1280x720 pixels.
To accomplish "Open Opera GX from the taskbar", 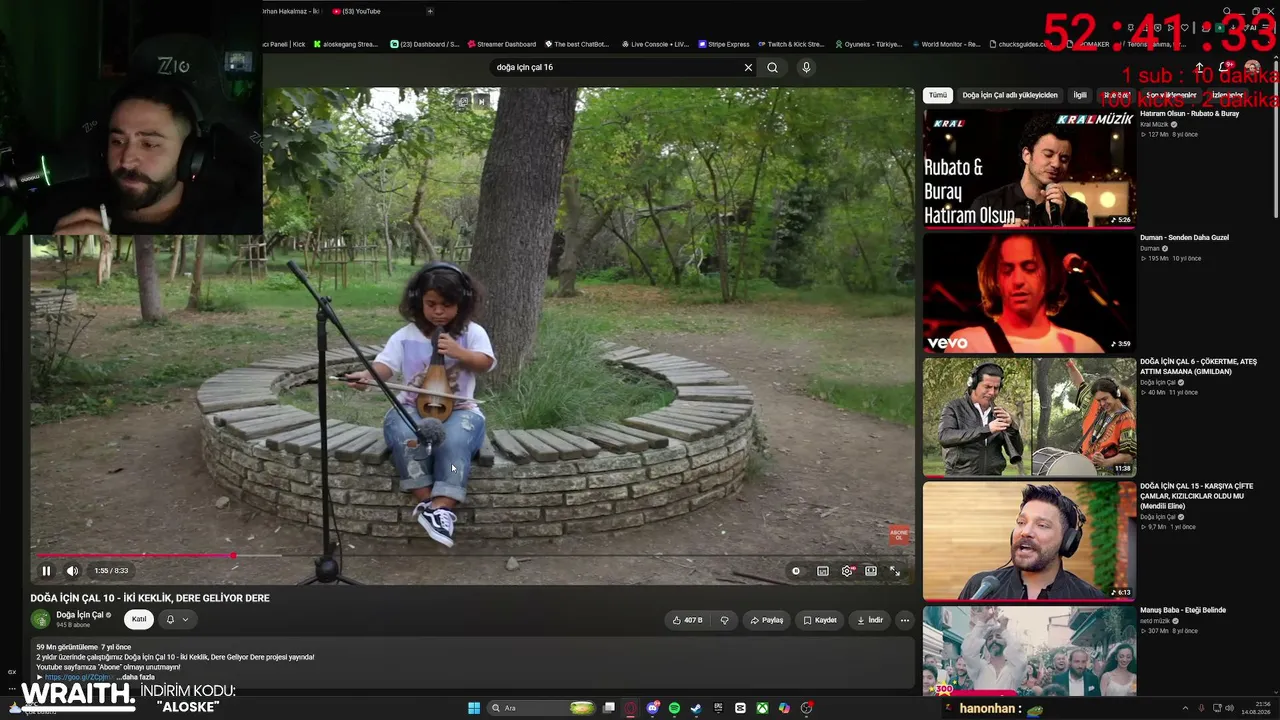I will [x=631, y=708].
